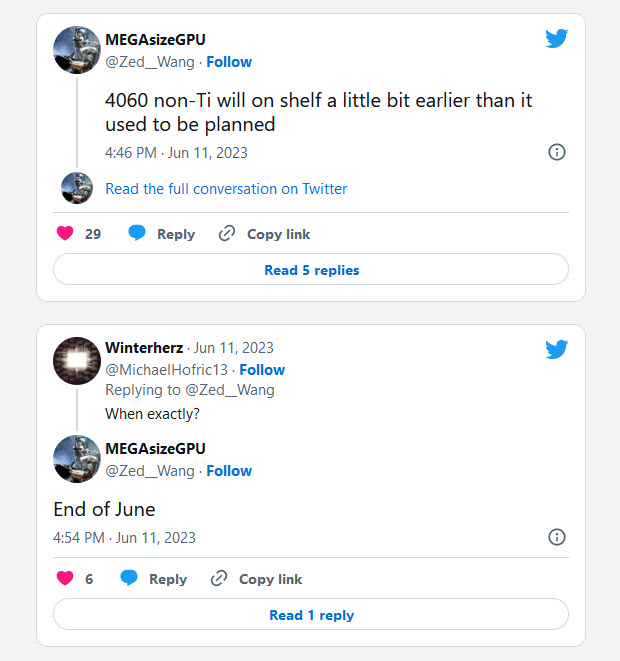Expand Read 1 reply
620x661 pixels.
311,615
